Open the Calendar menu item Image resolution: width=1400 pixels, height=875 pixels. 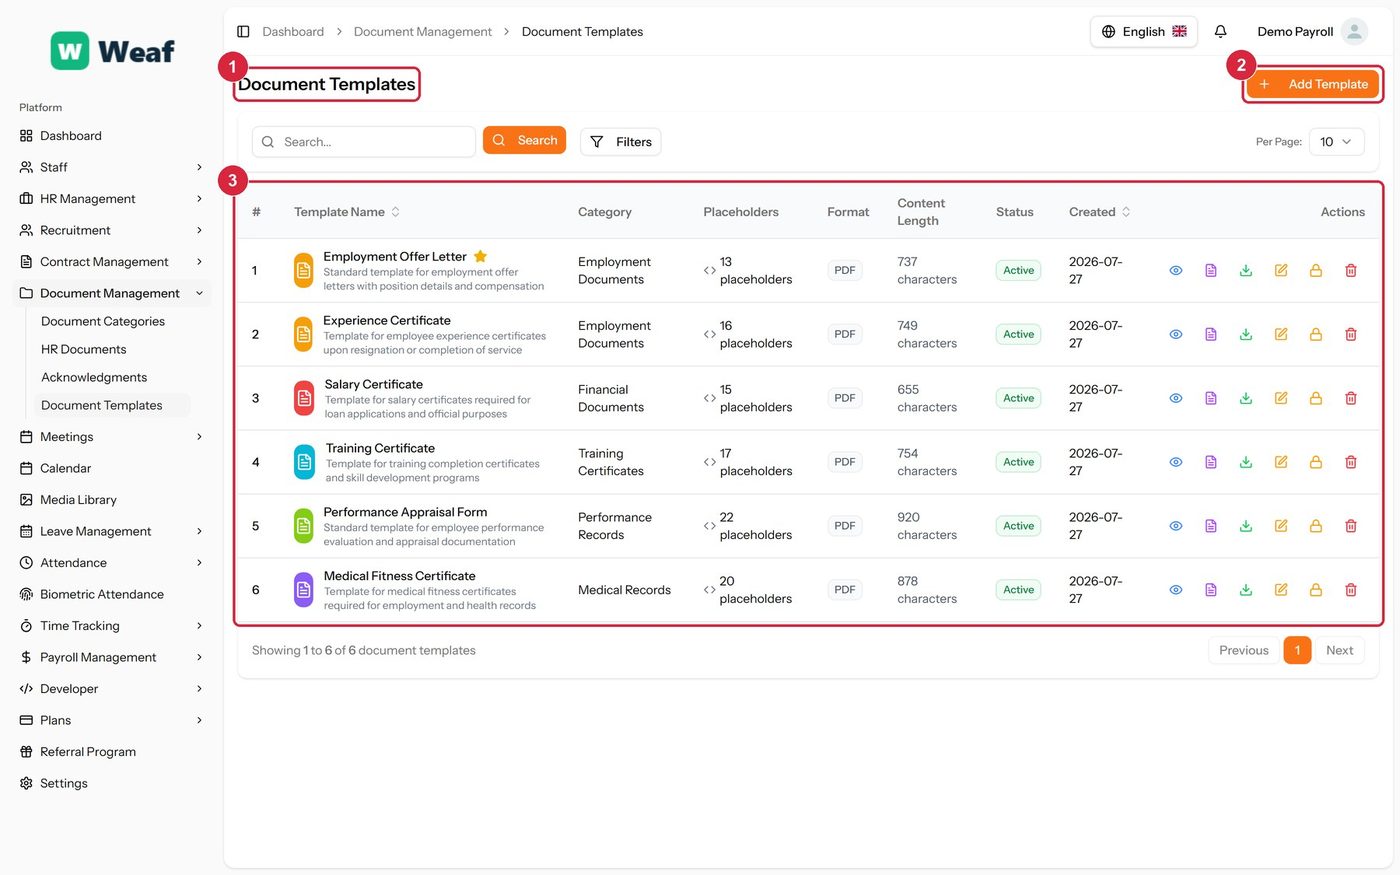(x=110, y=468)
